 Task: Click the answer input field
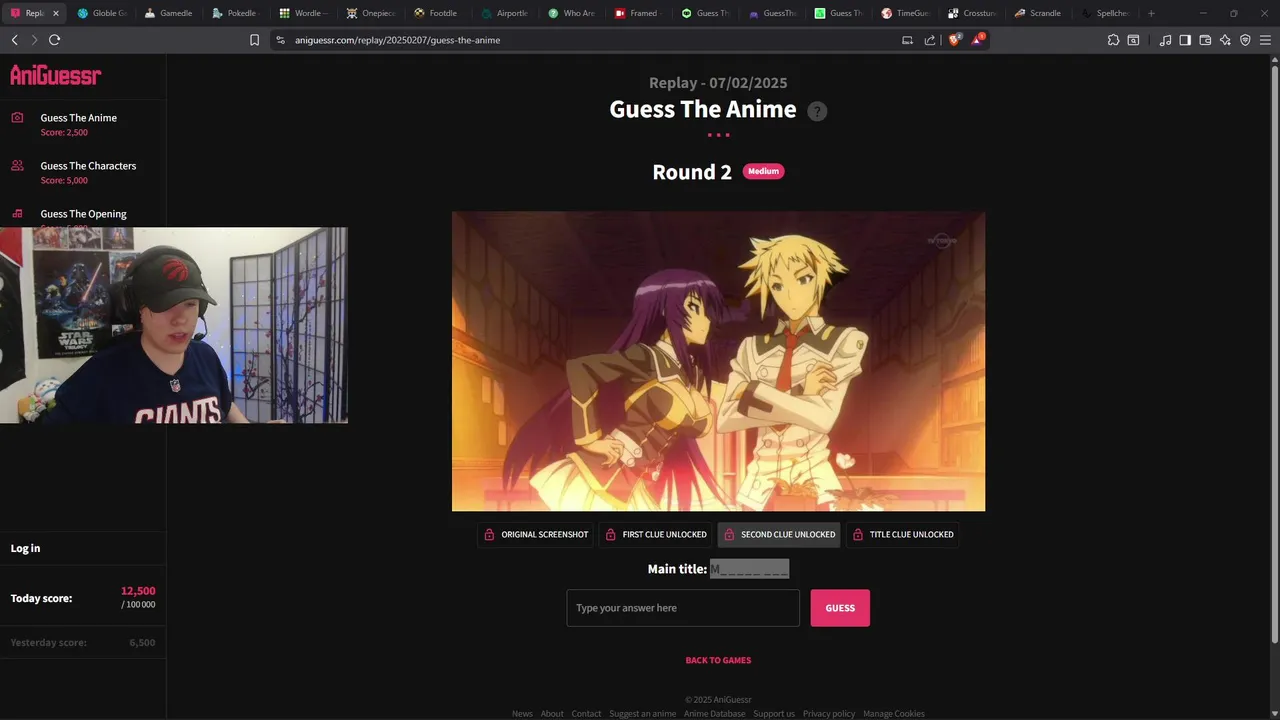tap(683, 608)
